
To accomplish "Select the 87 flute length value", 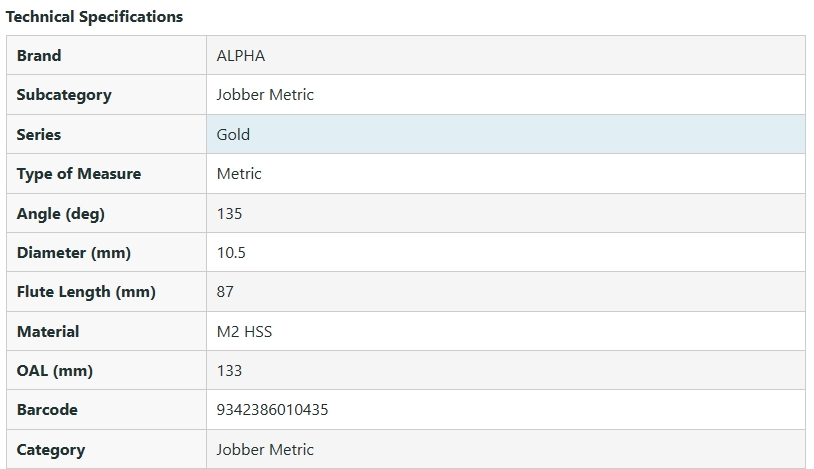I will pos(225,292).
